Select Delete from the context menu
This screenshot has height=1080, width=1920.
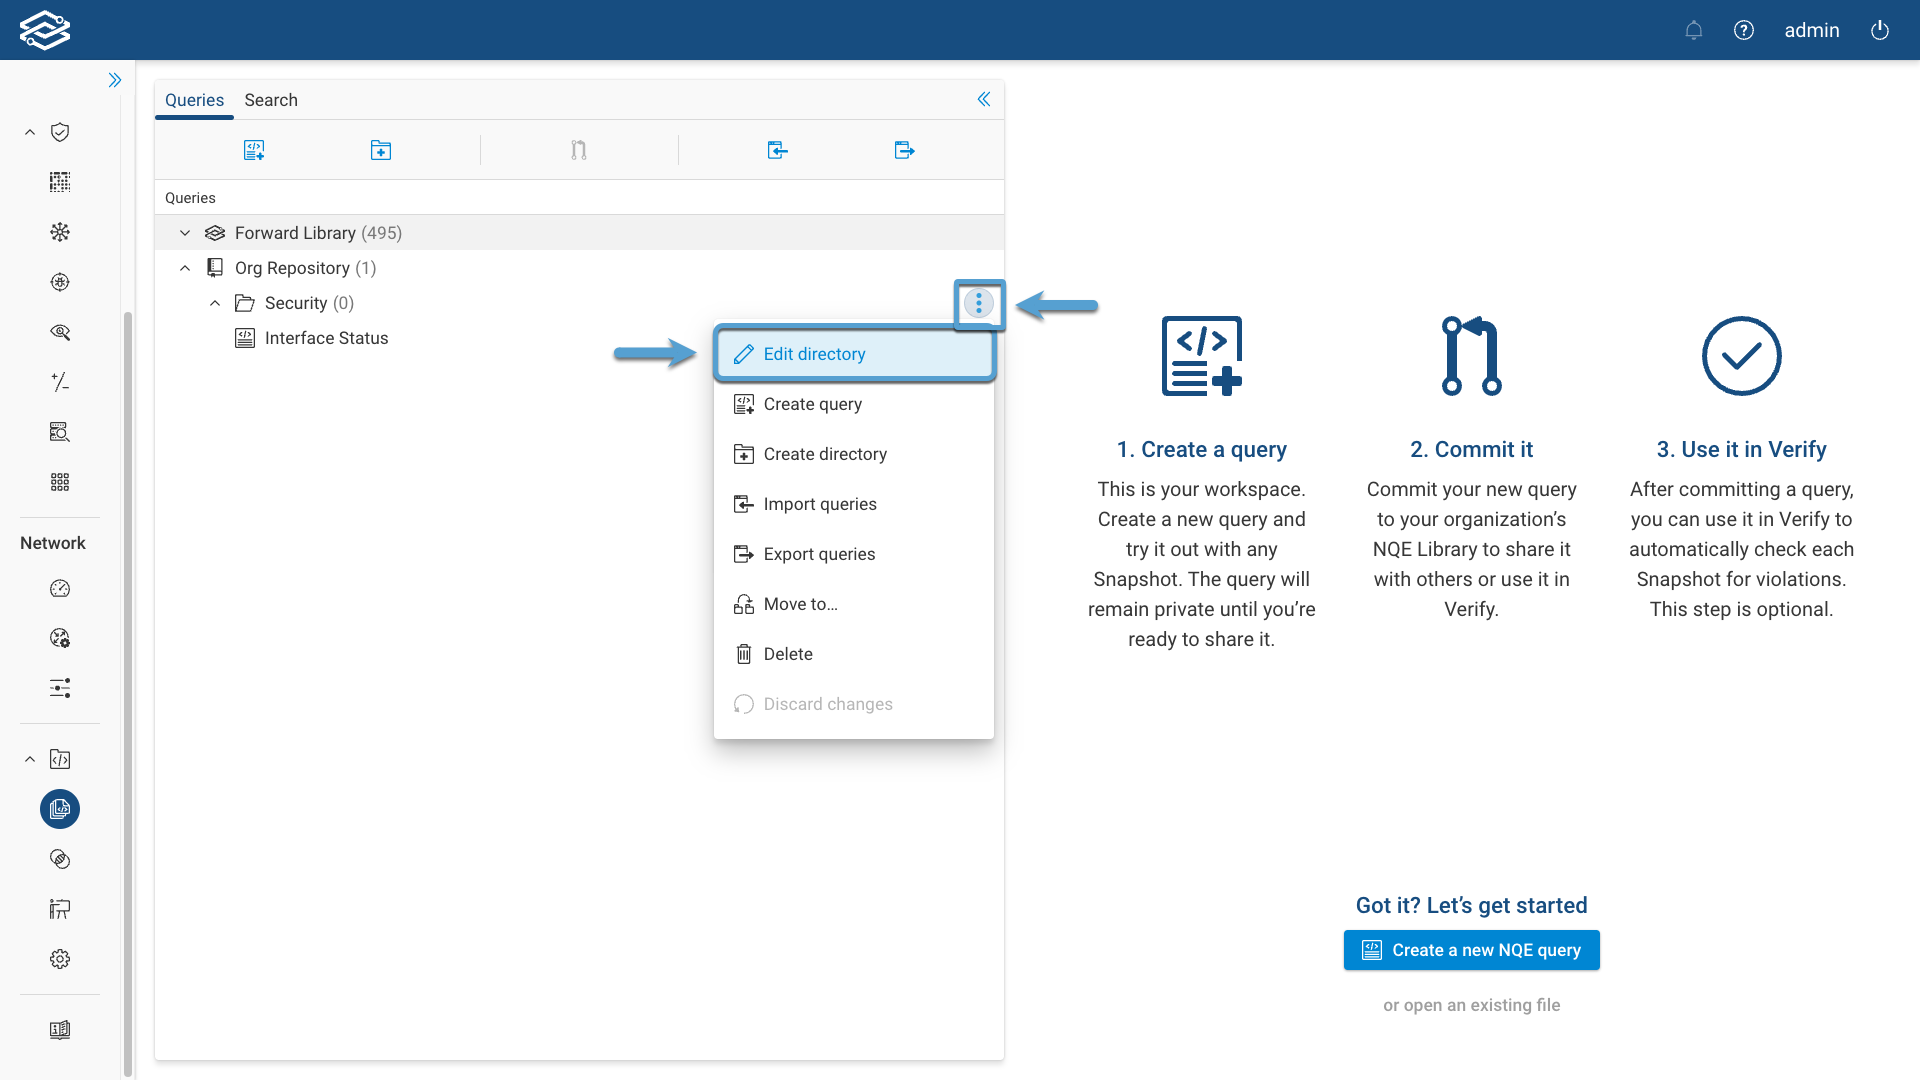pyautogui.click(x=787, y=654)
